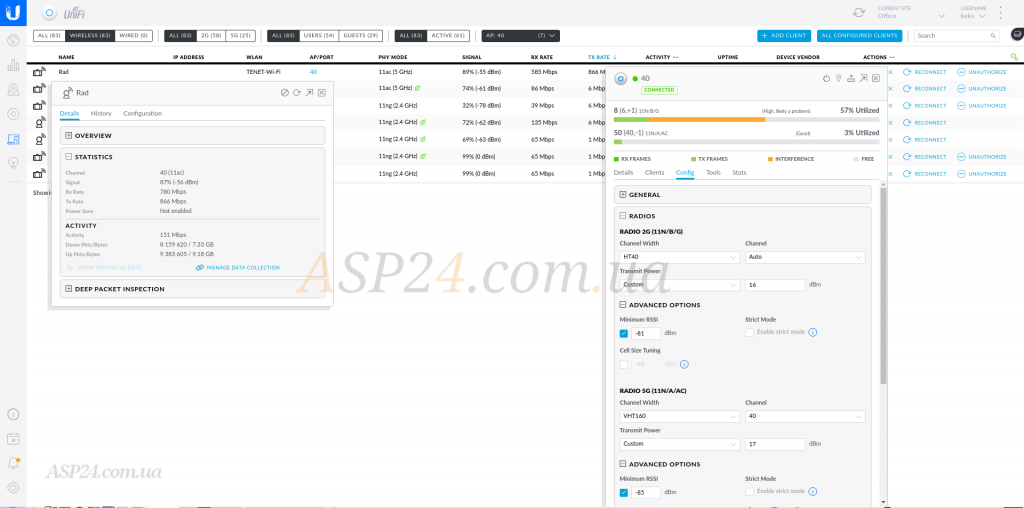Open the Radio 2G Channel Width dropdown
1024x508 pixels.
(678, 257)
